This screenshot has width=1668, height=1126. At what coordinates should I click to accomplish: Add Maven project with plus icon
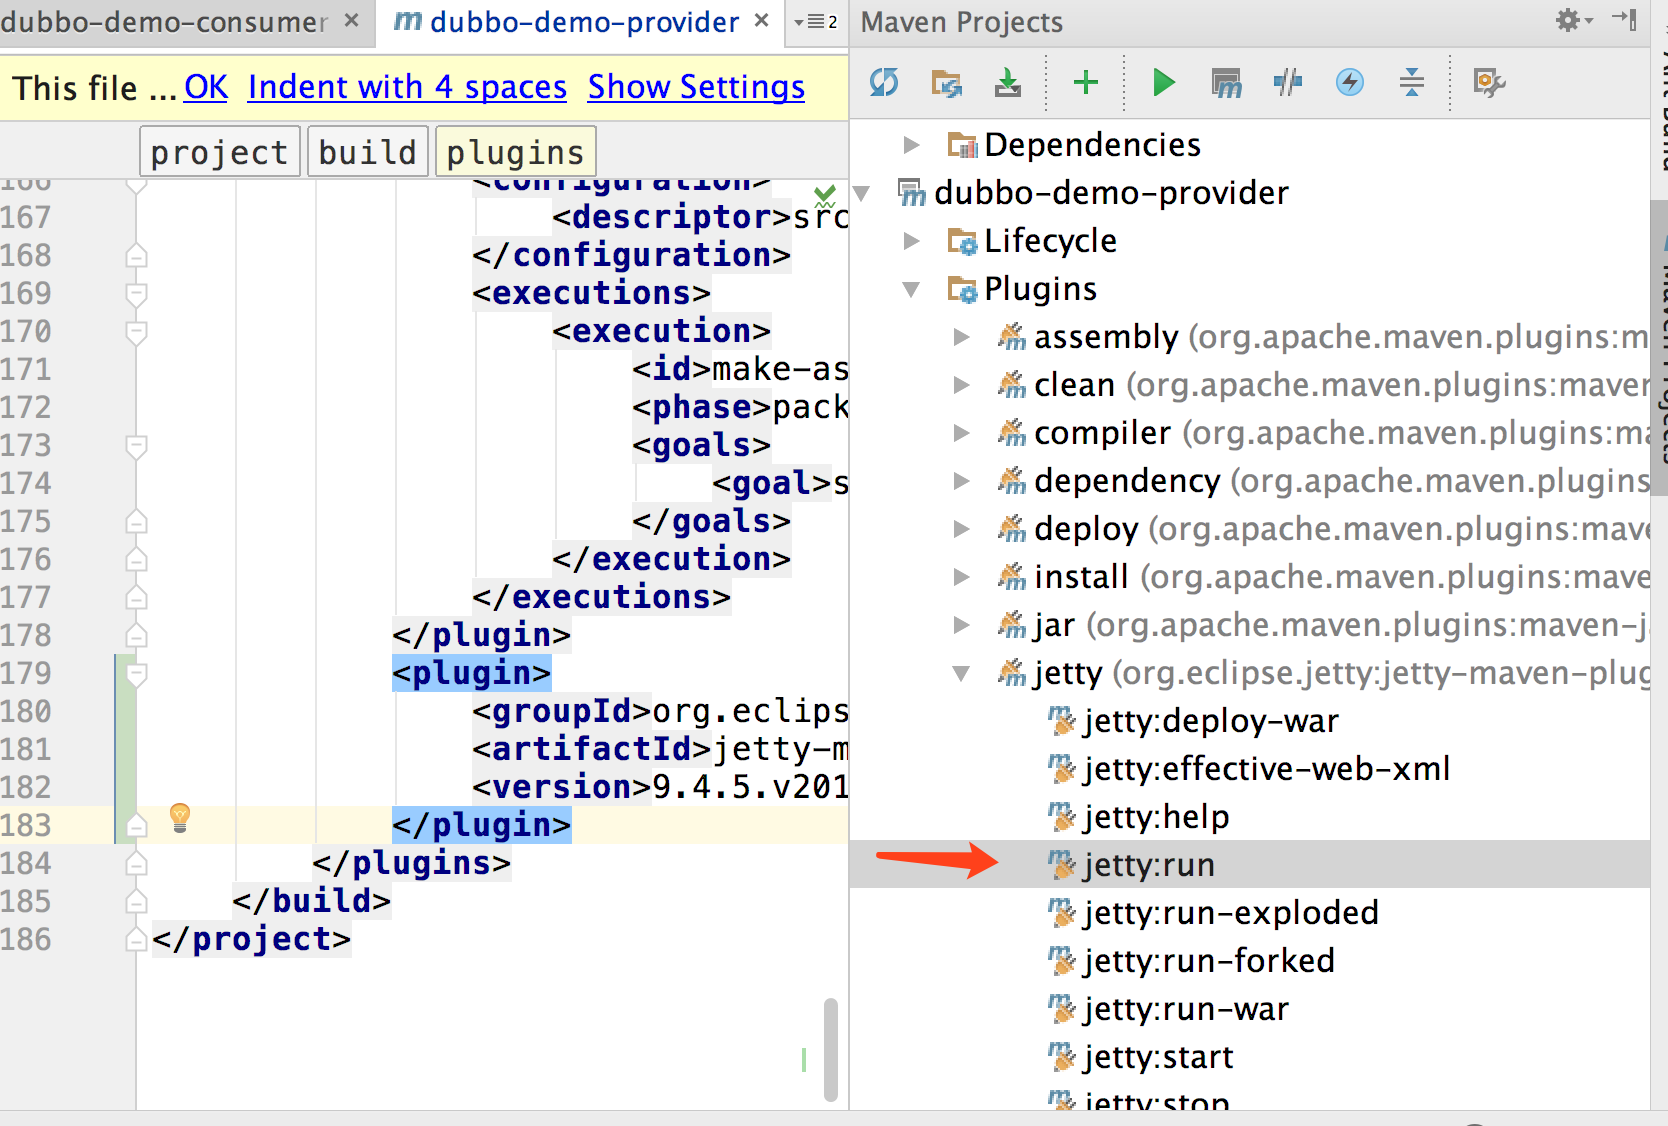point(1086,82)
